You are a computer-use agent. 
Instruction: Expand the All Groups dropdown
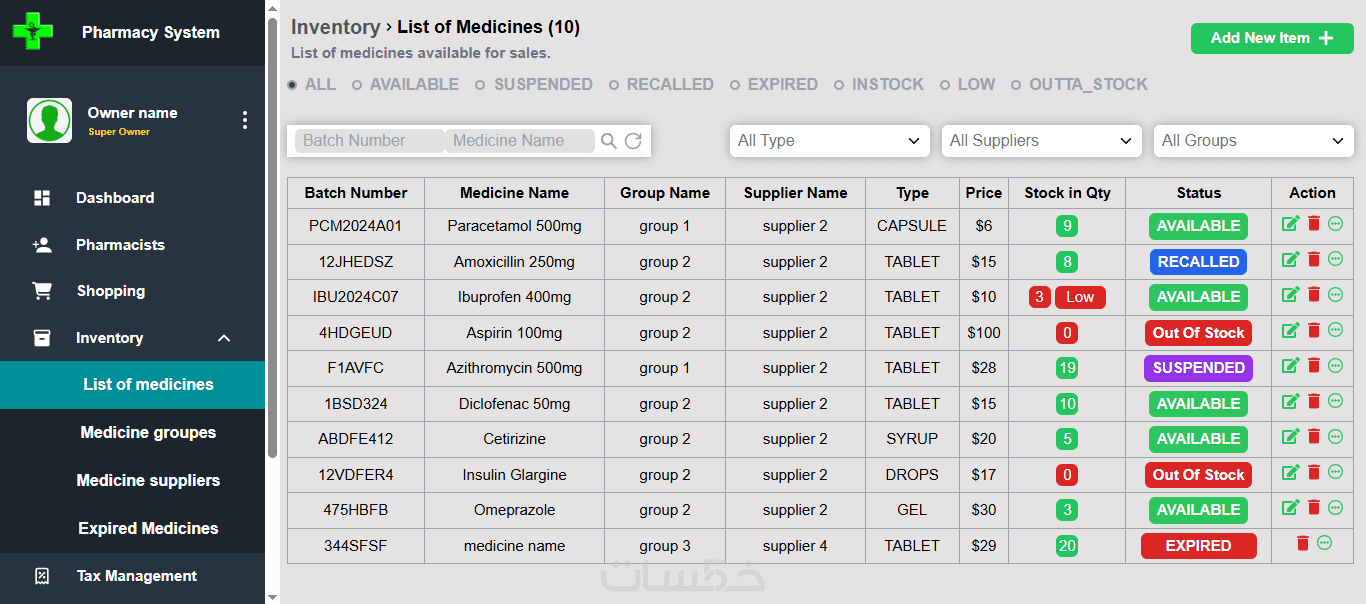click(x=1253, y=141)
